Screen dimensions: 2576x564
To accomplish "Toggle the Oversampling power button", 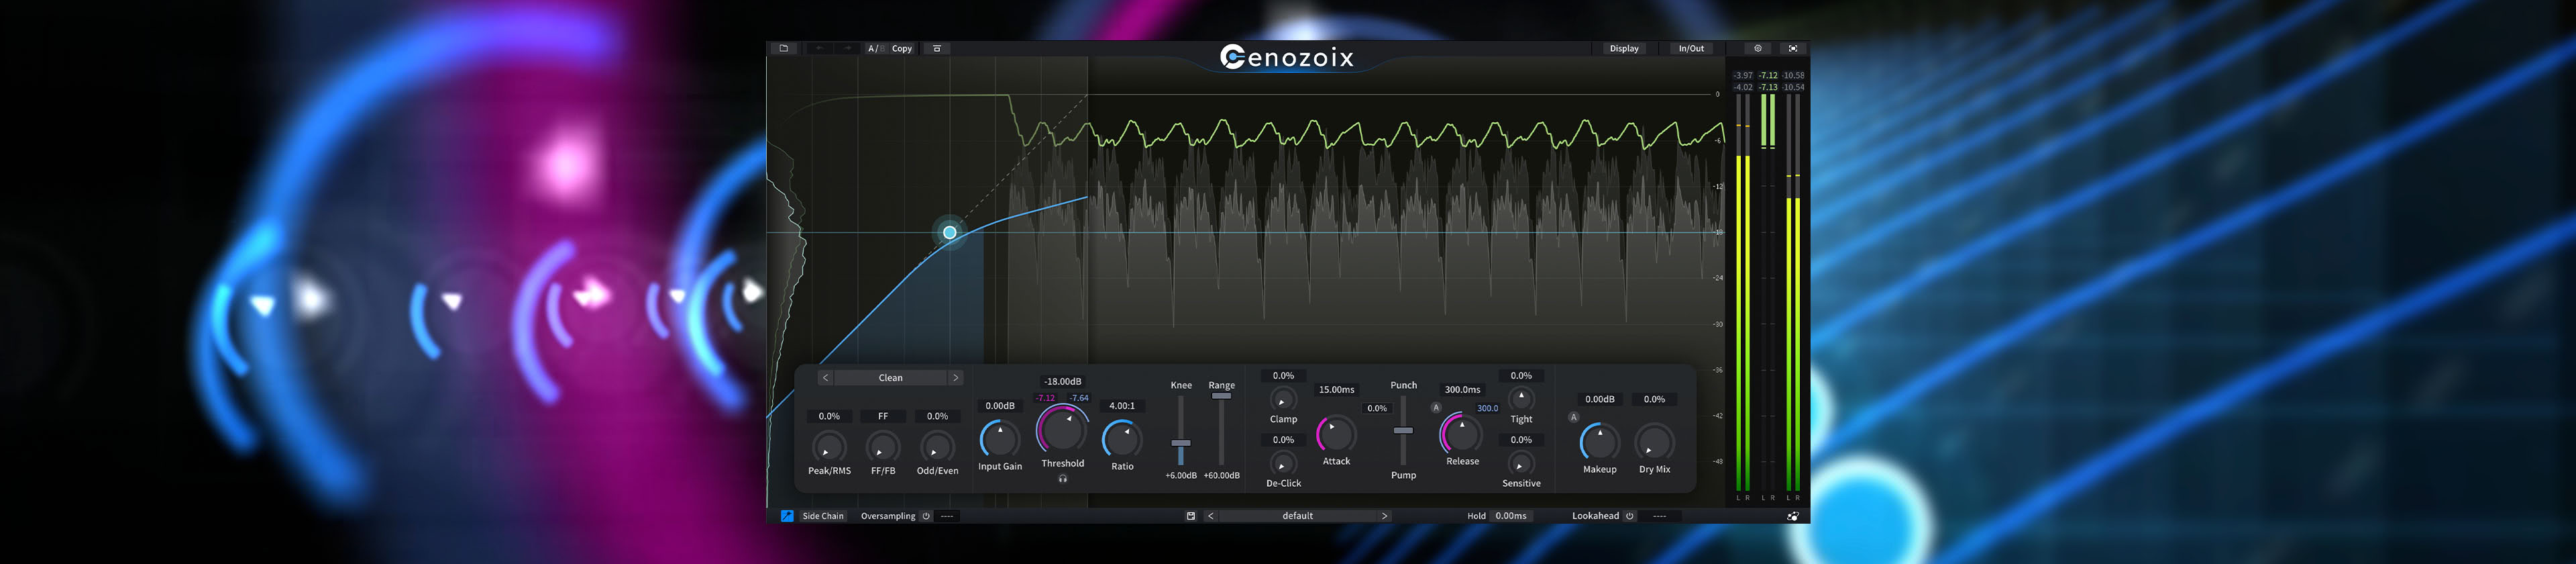I will click(x=926, y=516).
